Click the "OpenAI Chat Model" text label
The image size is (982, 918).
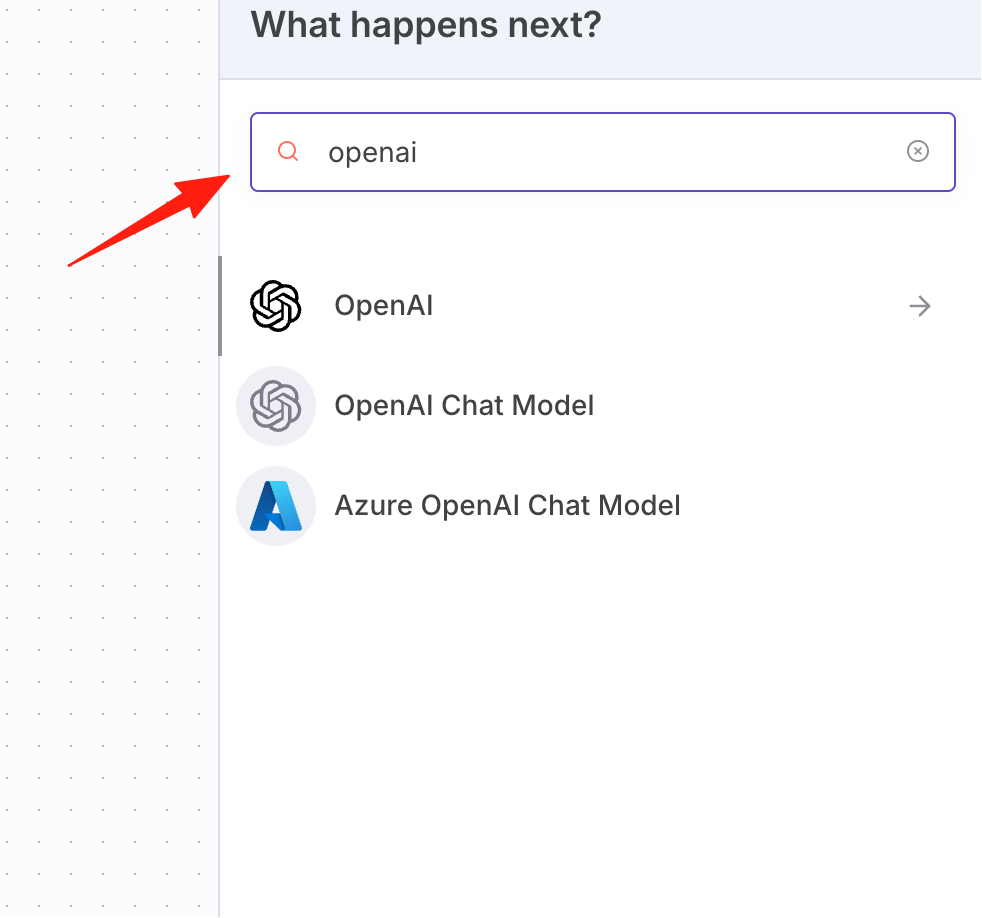point(464,406)
